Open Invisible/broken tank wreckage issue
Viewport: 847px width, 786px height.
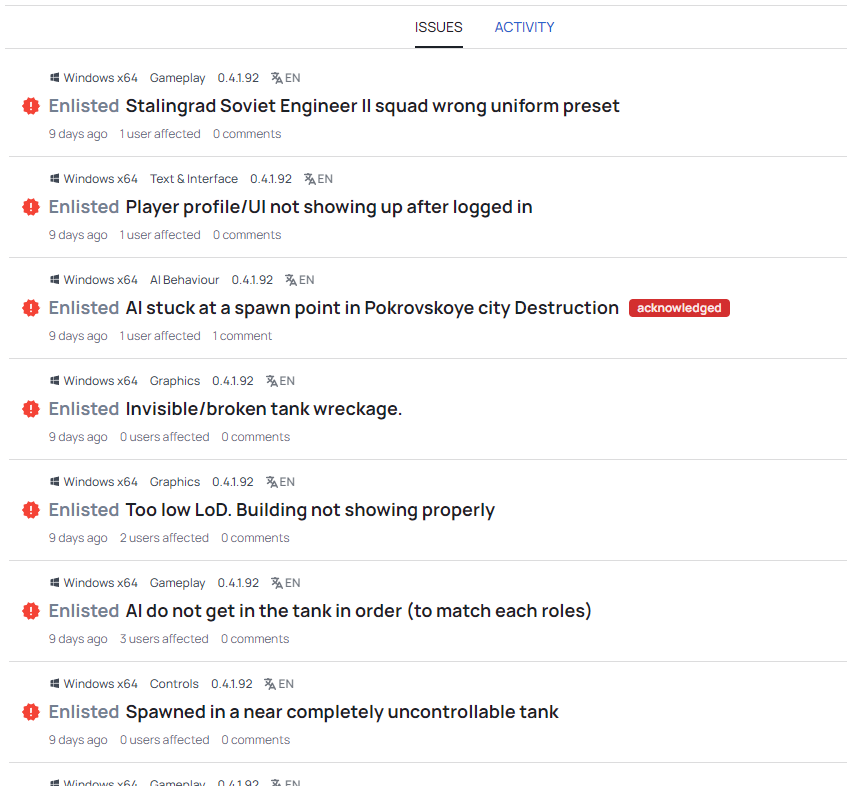click(x=264, y=409)
